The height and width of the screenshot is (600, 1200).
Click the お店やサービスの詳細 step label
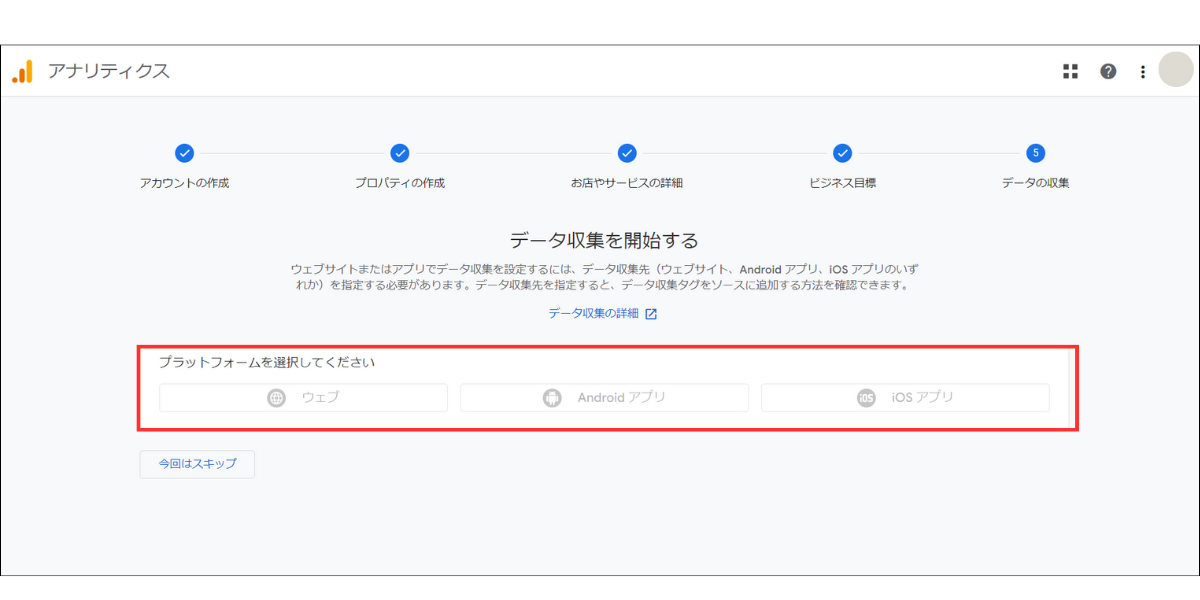627,183
